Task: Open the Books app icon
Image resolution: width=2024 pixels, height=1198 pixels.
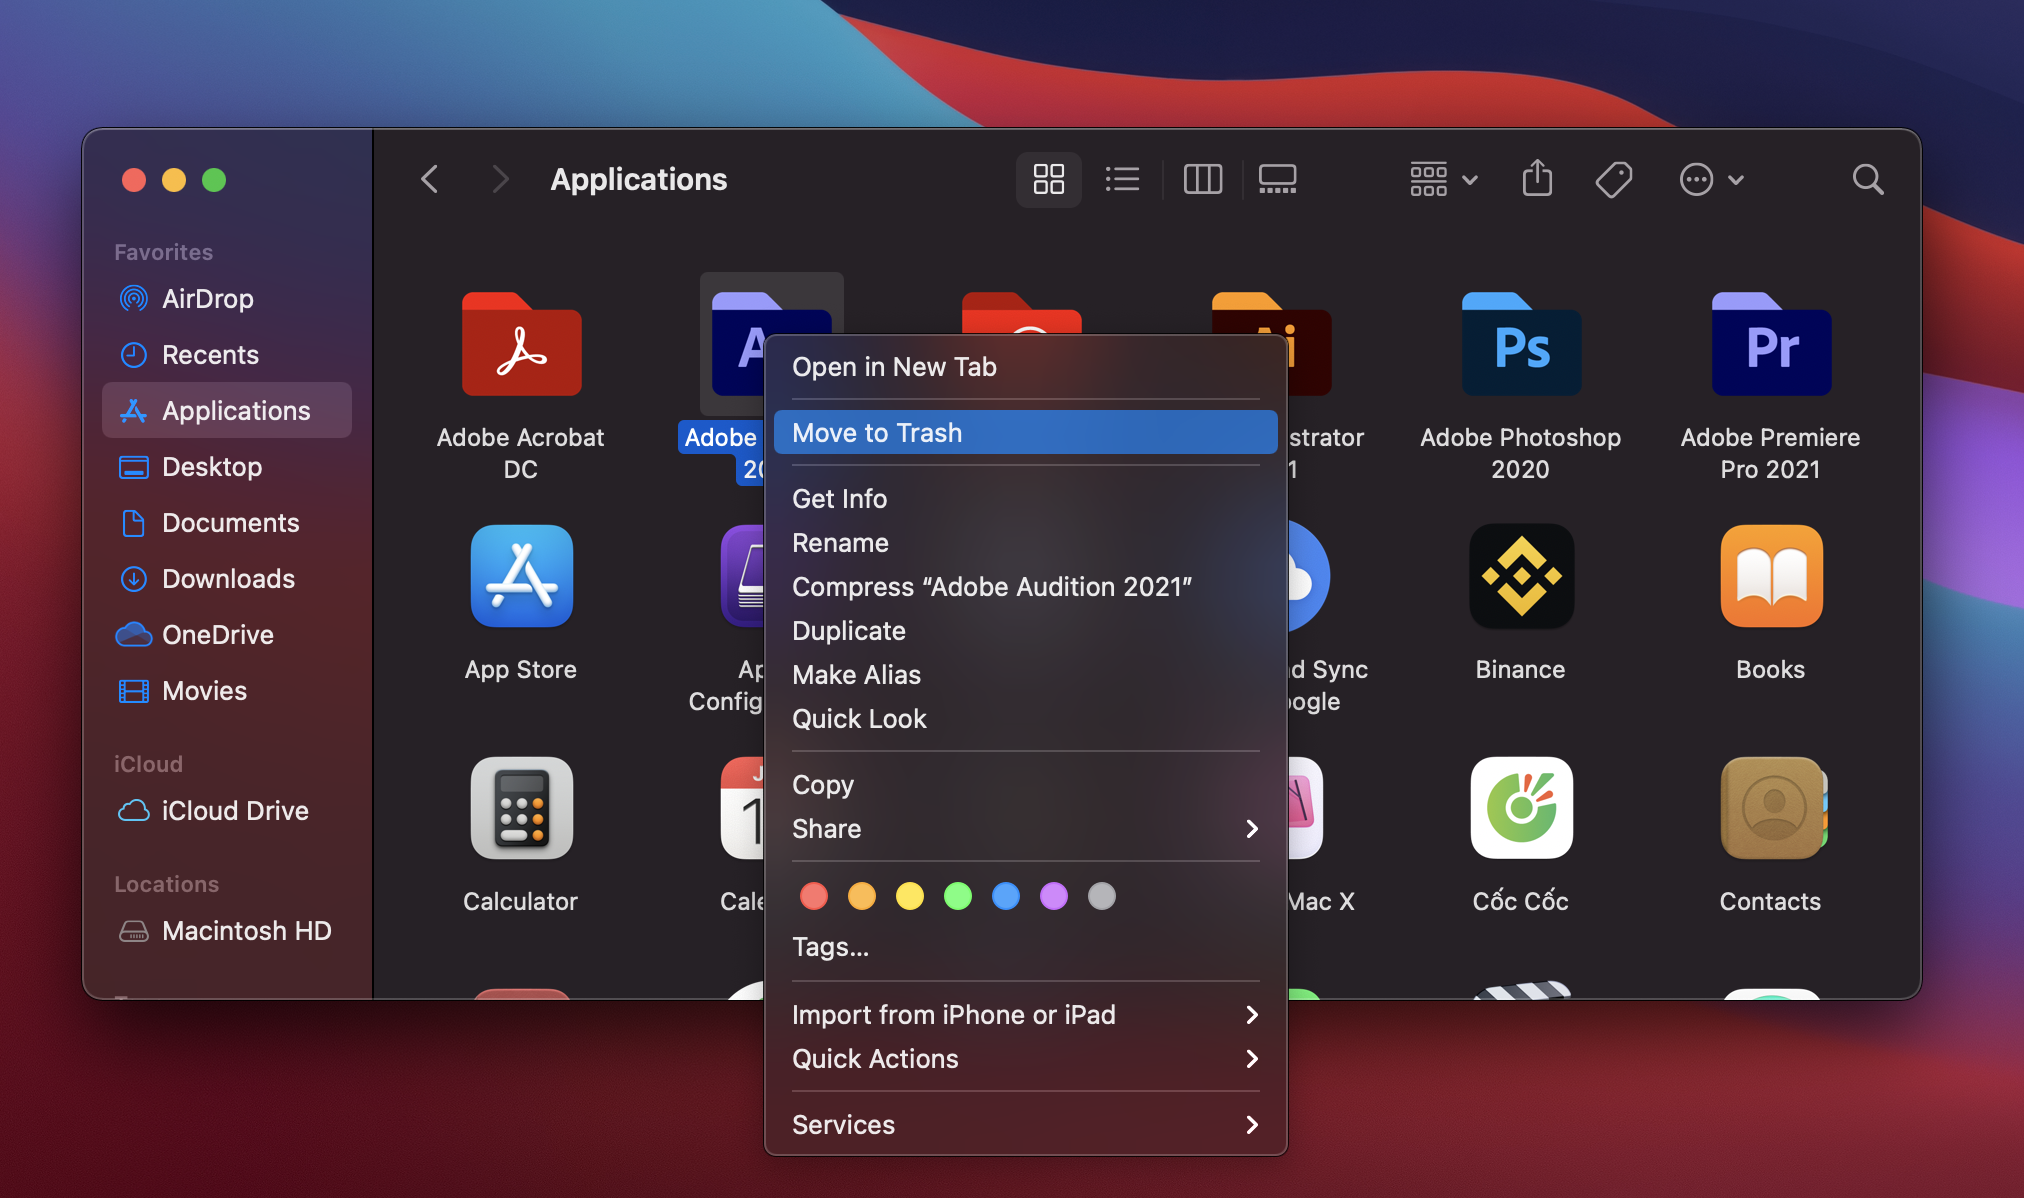Action: [x=1770, y=577]
